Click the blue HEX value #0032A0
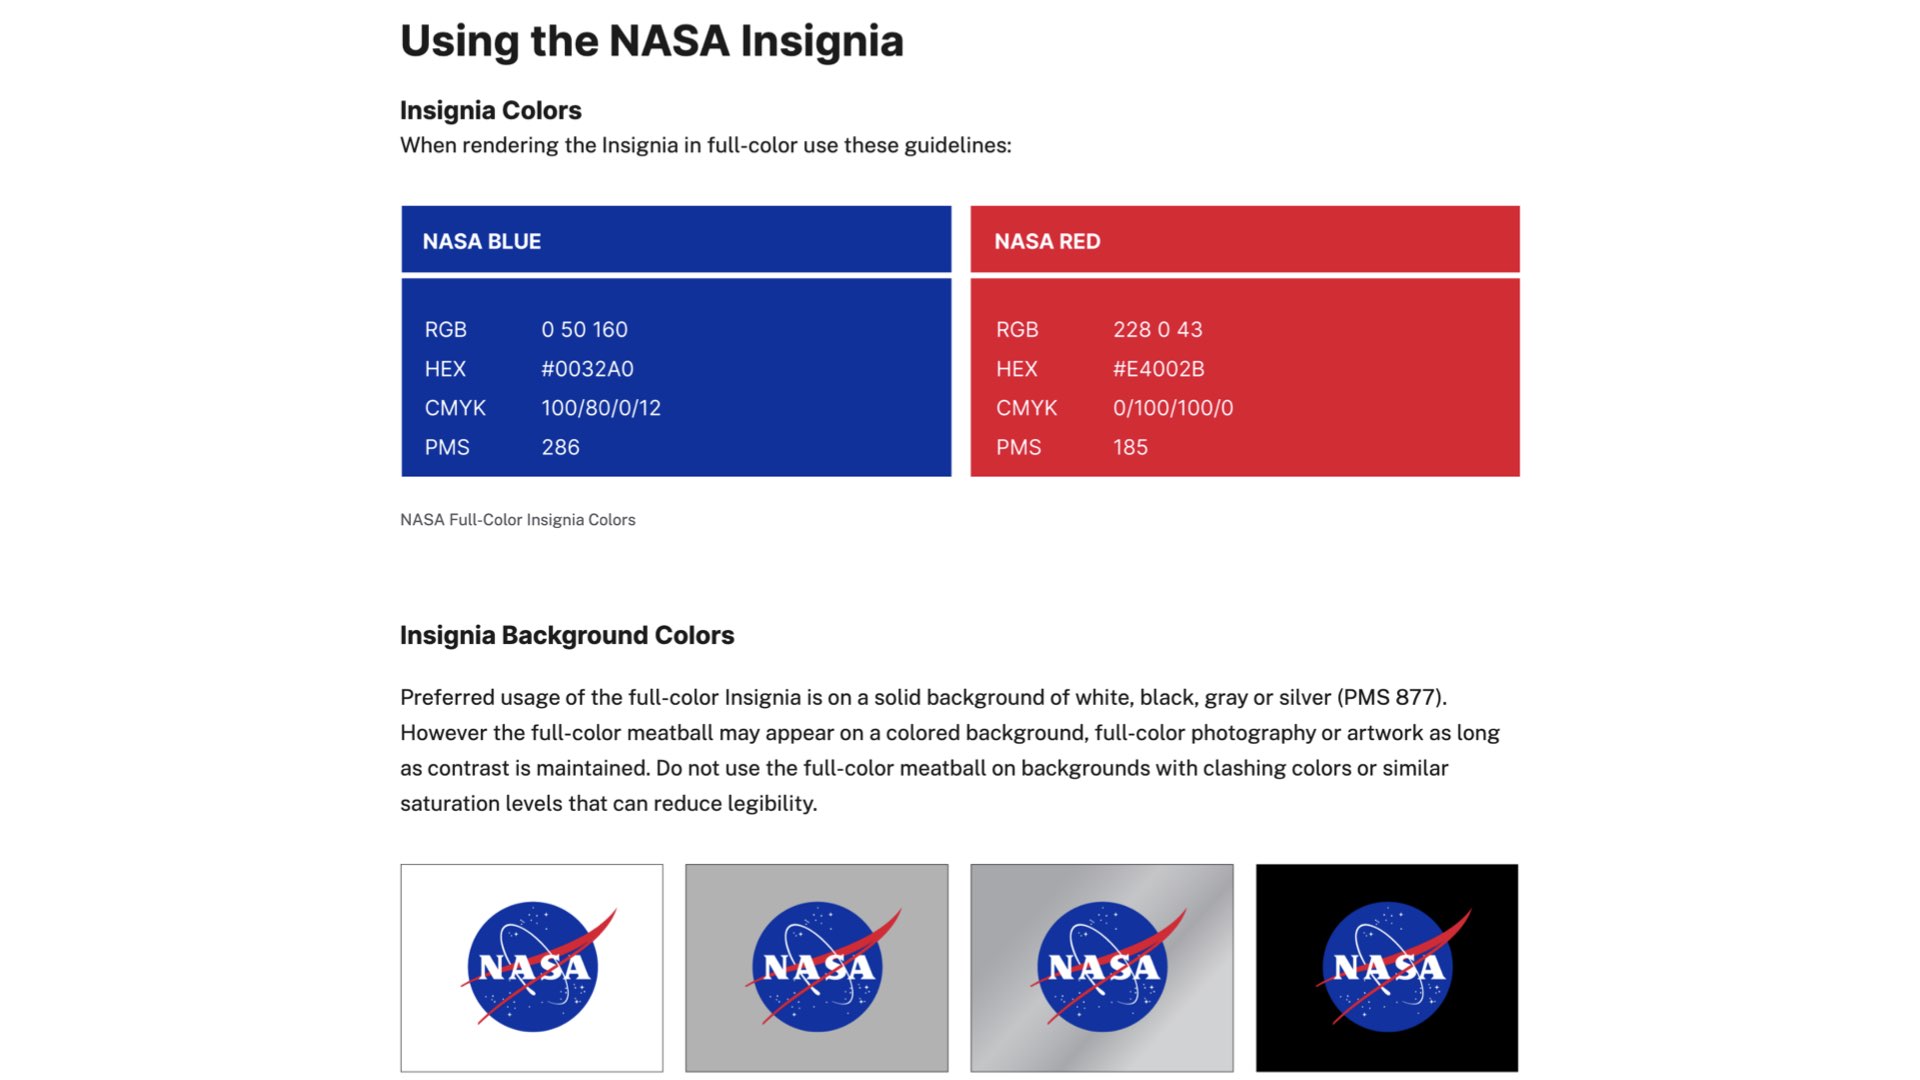 (587, 369)
